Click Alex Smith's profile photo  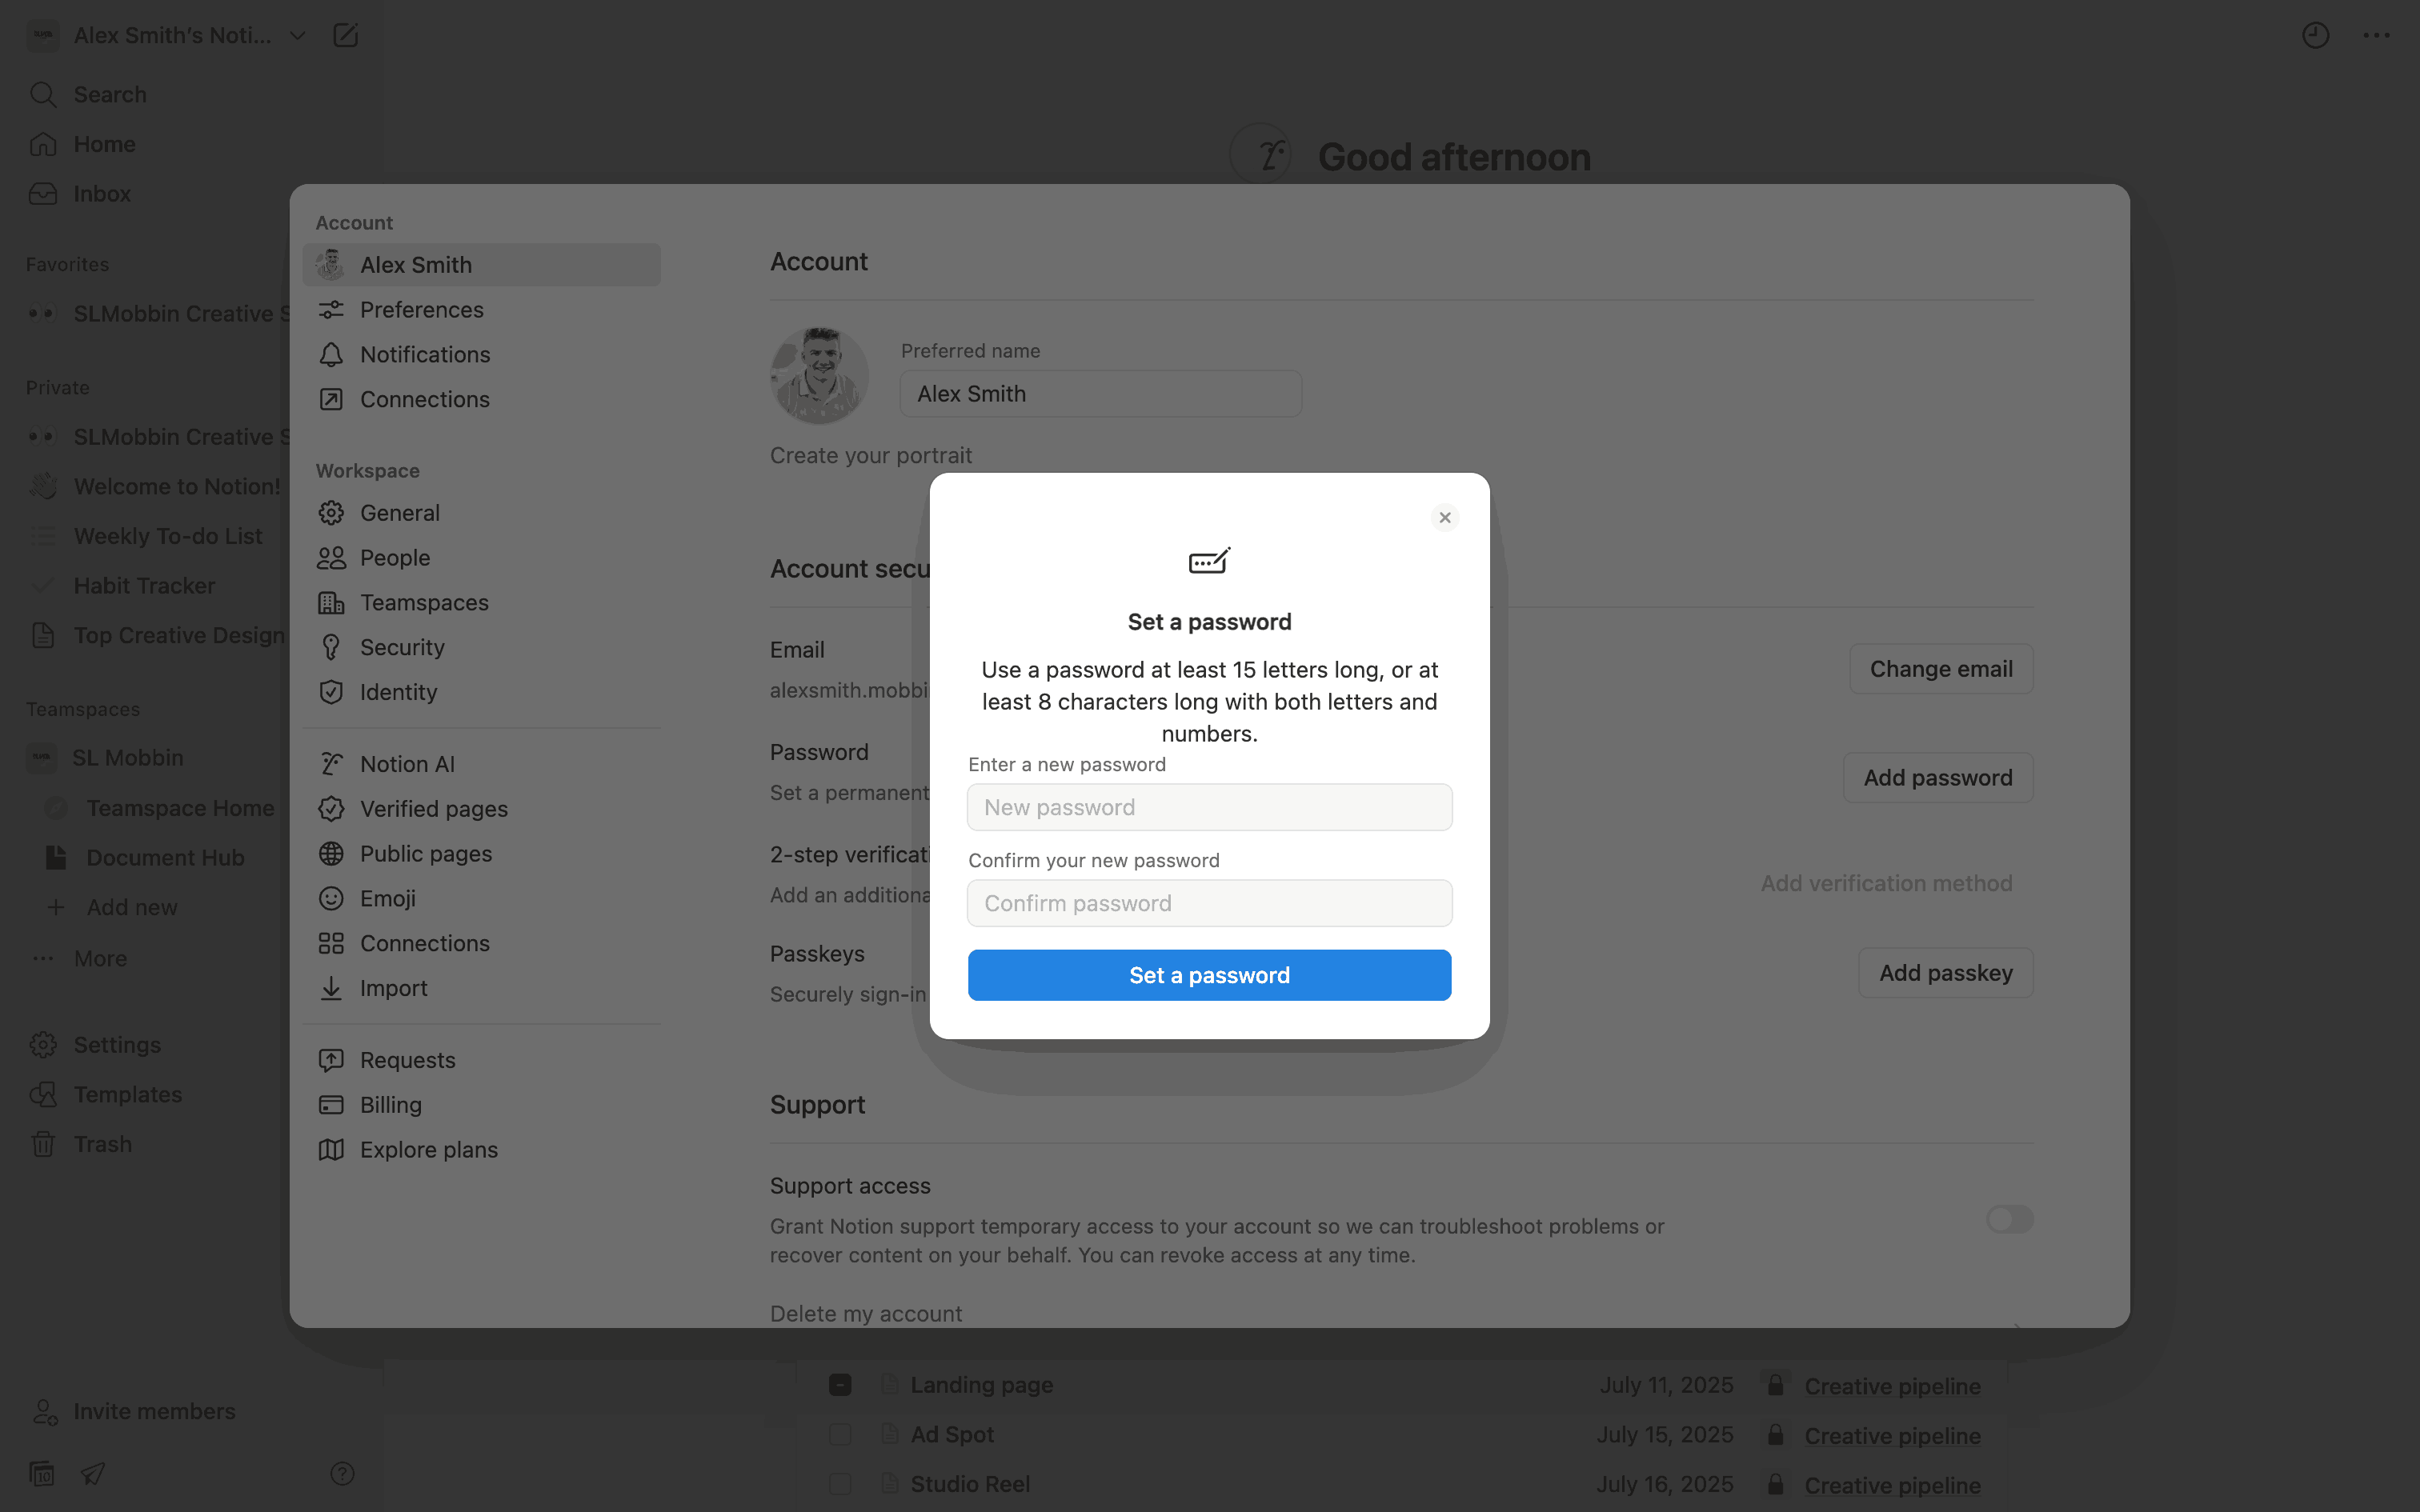click(x=819, y=375)
